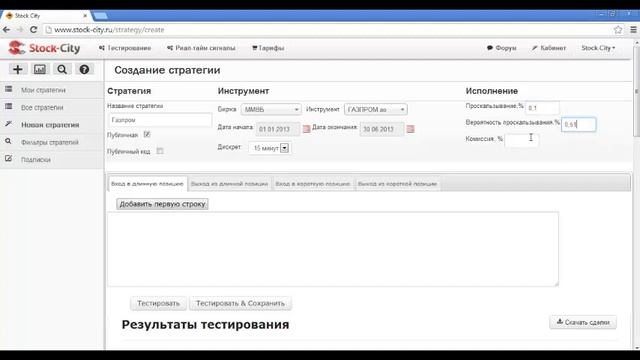Image resolution: width=640 pixels, height=360 pixels.
Task: Open the Дискрет 15 минут dropdown
Action: click(269, 148)
